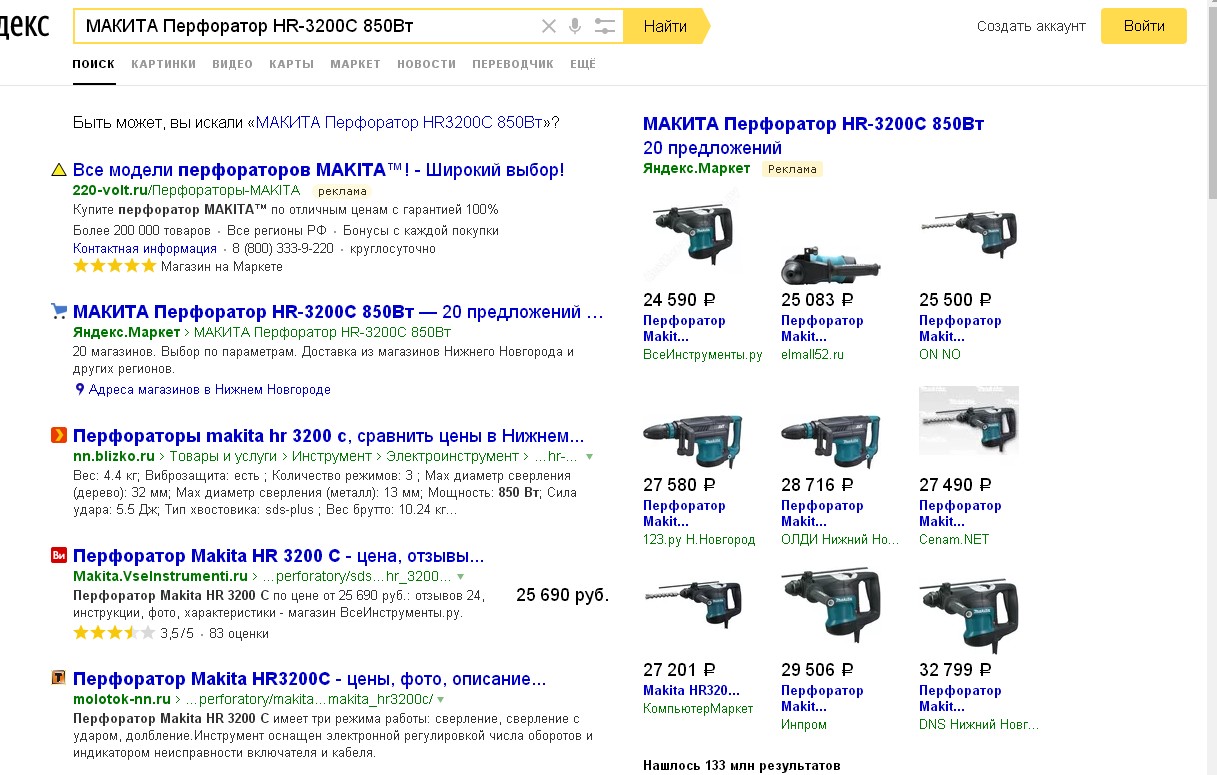Click the shopping cart icon beside Яндекс.Маркет result

pyautogui.click(x=59, y=312)
